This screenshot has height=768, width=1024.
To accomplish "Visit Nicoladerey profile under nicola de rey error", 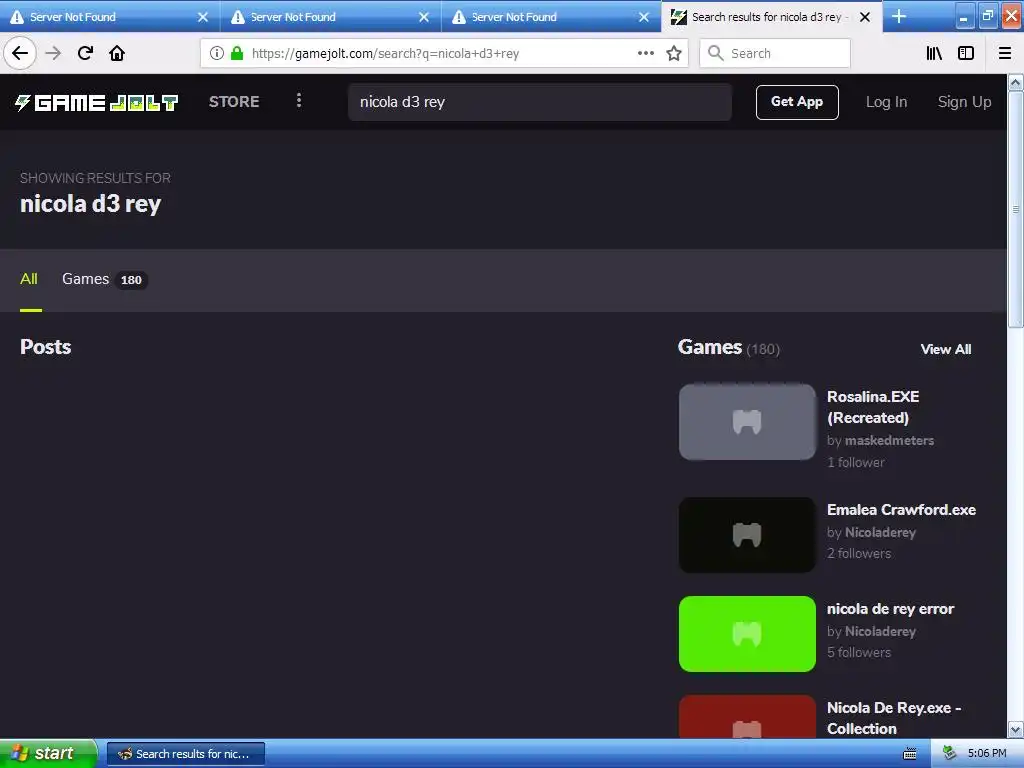I will [880, 632].
